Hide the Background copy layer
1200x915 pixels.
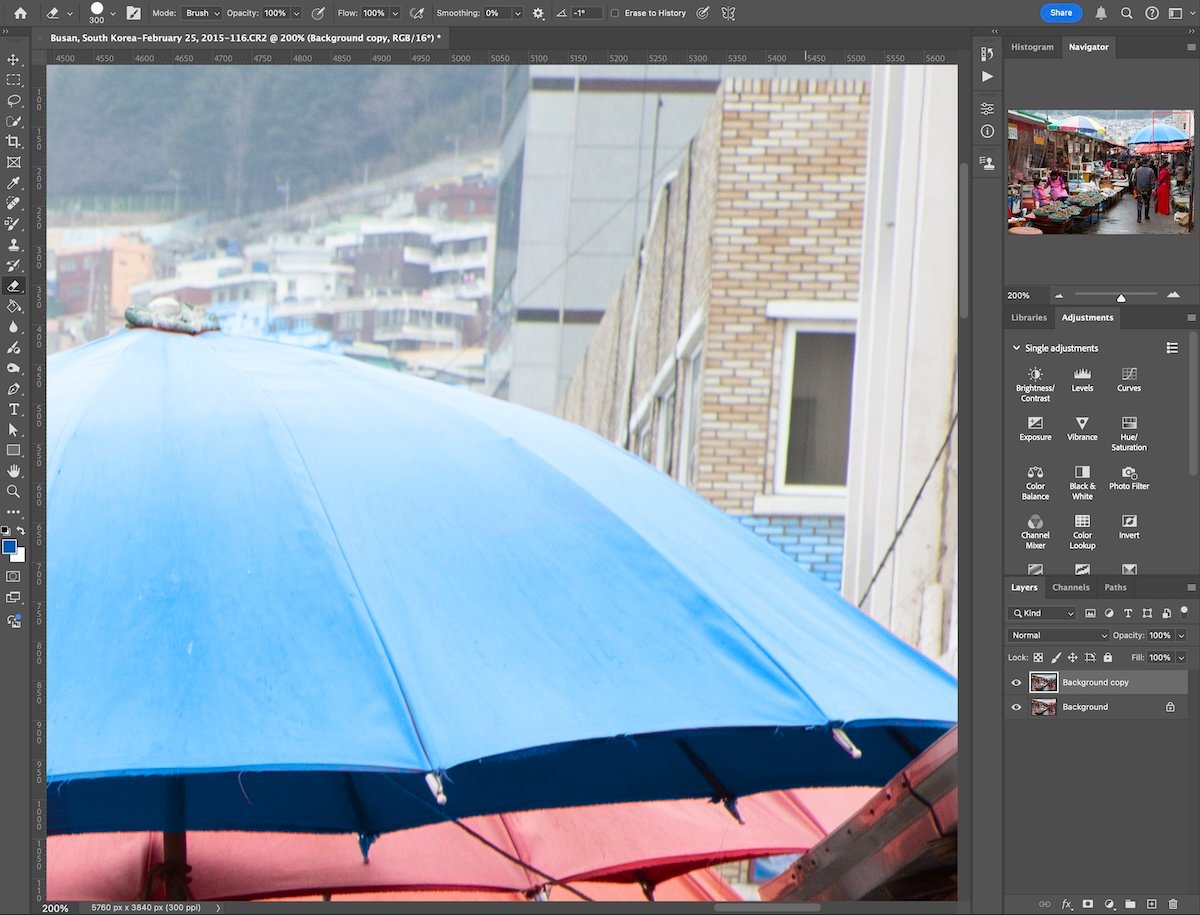(x=1016, y=682)
